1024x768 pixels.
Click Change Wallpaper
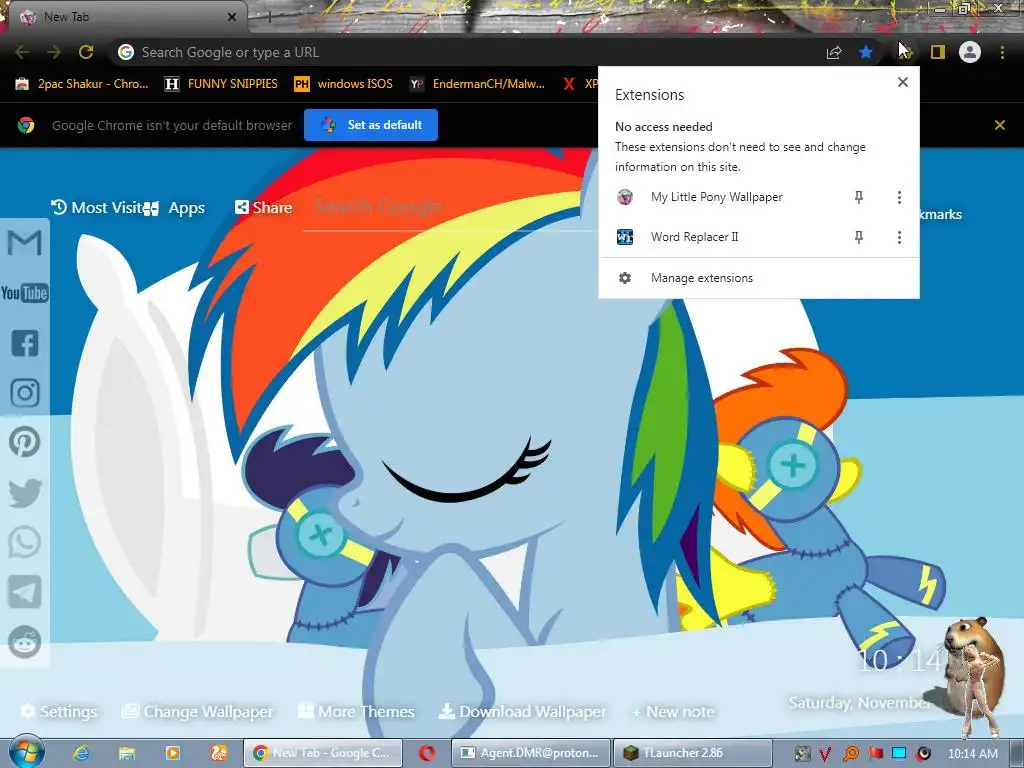coord(198,711)
